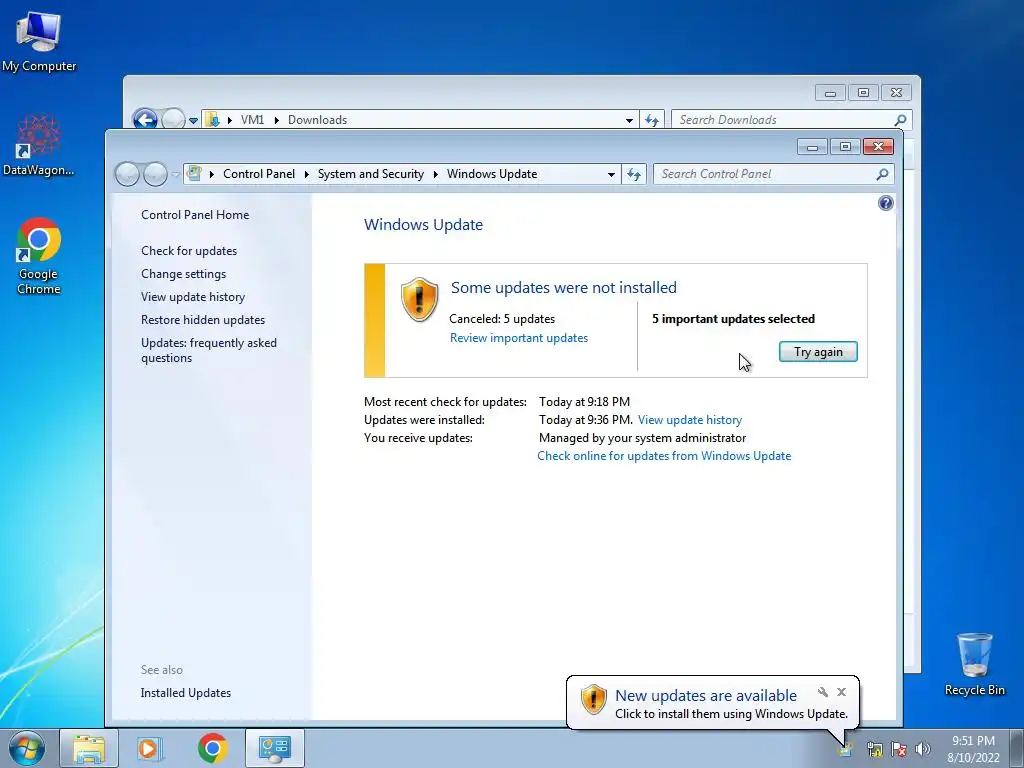Click the orange warning shield icon
The image size is (1024, 768).
click(x=419, y=300)
